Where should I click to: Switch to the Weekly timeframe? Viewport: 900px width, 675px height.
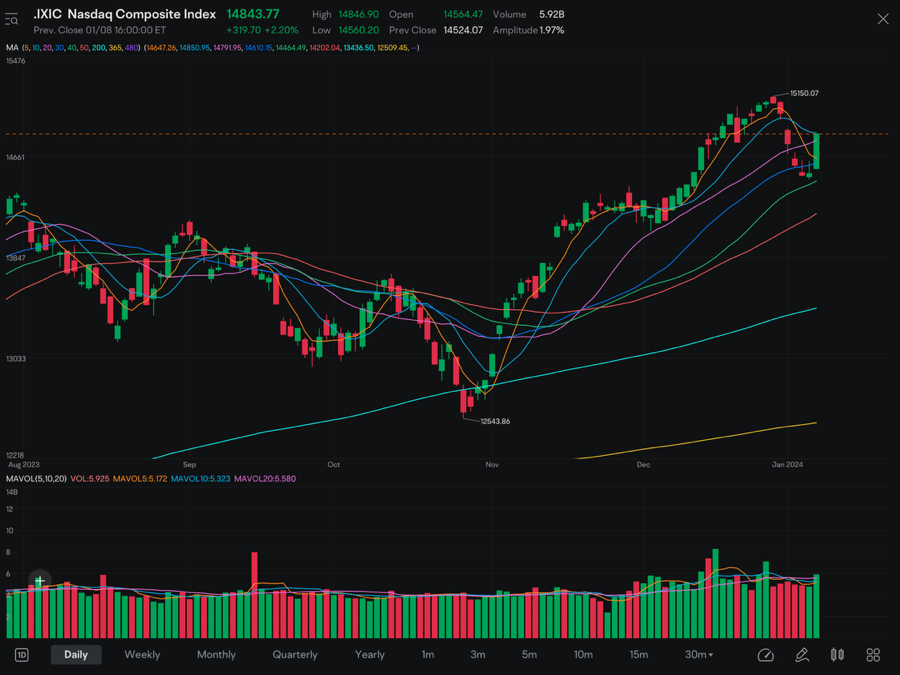tap(142, 655)
